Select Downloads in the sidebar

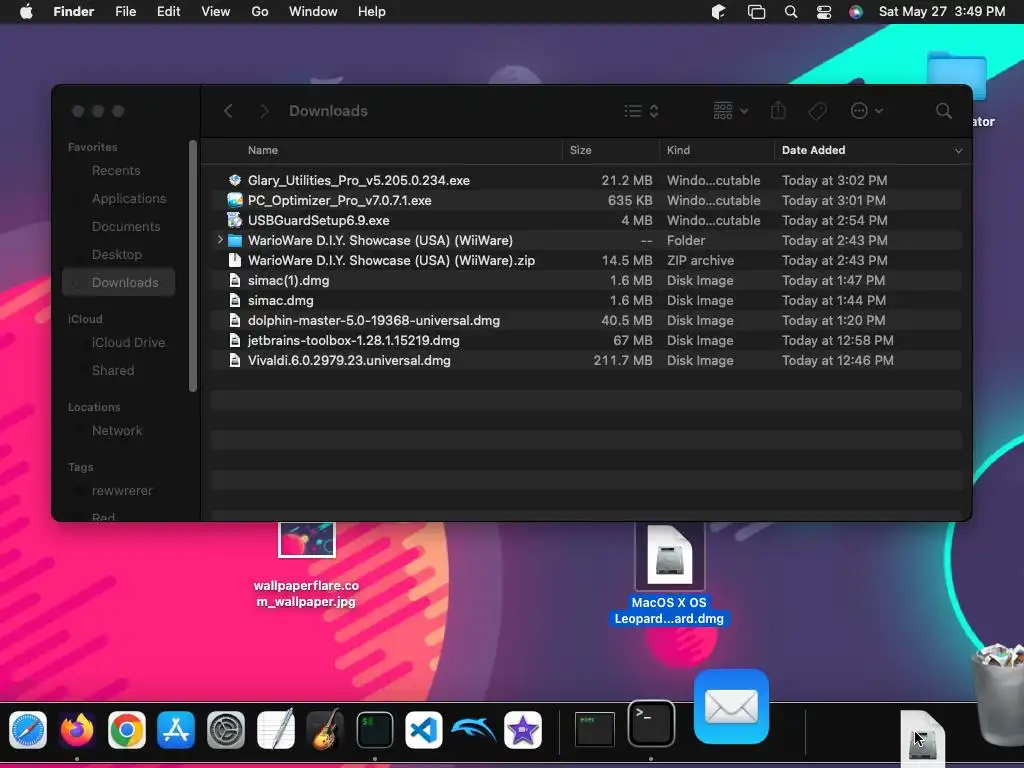point(119,283)
